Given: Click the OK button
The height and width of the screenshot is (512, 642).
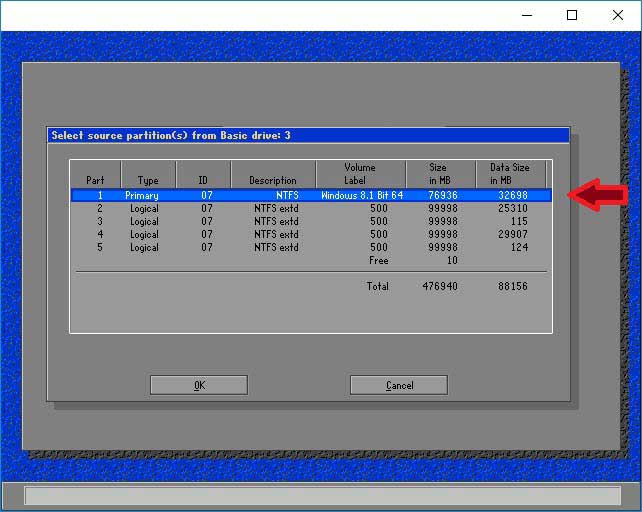Looking at the screenshot, I should (198, 385).
